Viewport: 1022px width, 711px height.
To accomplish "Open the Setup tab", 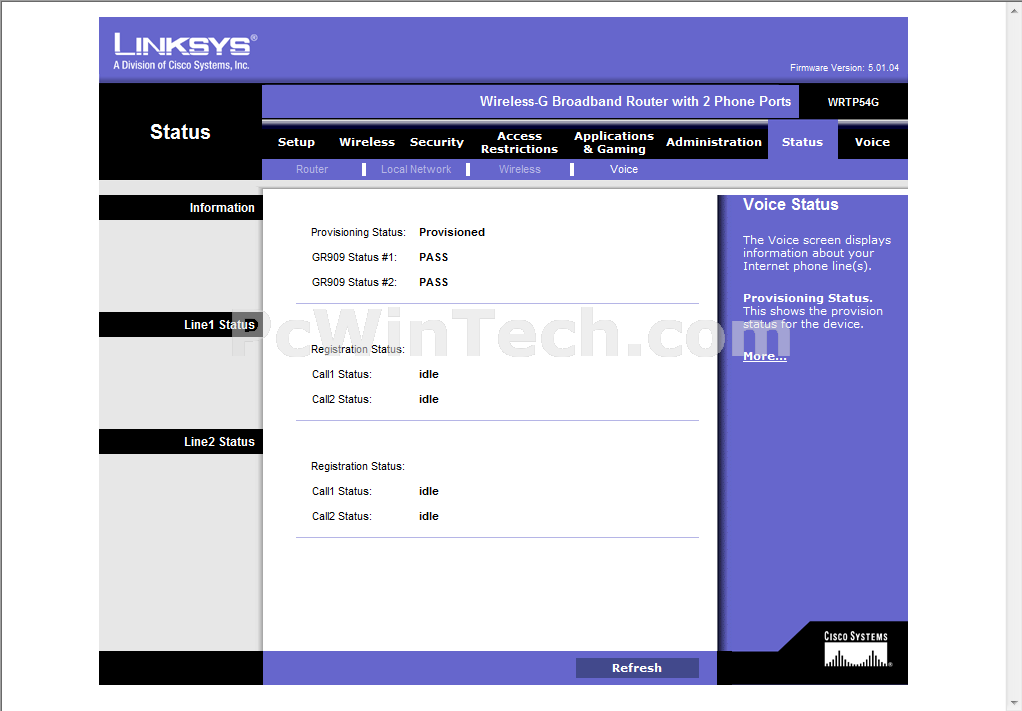I will point(296,142).
